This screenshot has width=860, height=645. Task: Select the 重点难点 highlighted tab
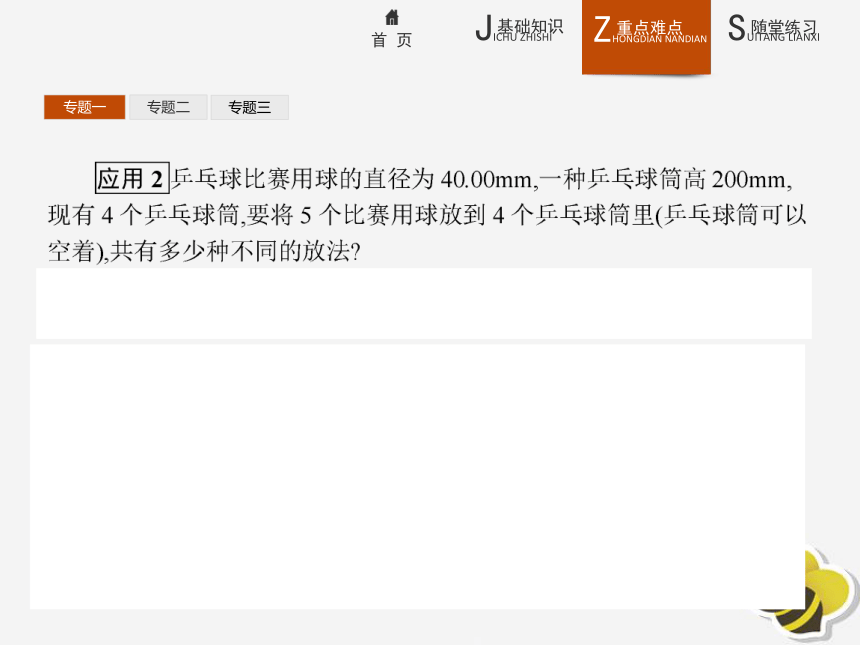(646, 37)
